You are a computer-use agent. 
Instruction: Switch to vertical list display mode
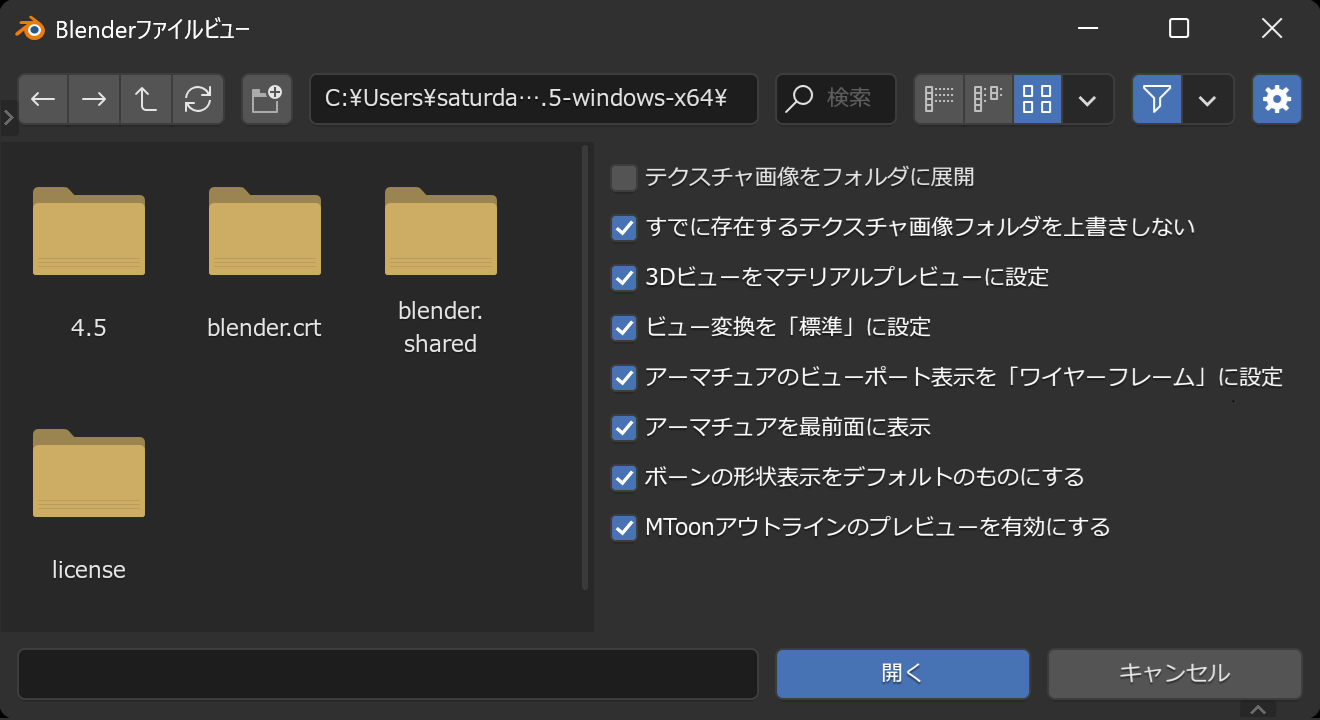939,99
